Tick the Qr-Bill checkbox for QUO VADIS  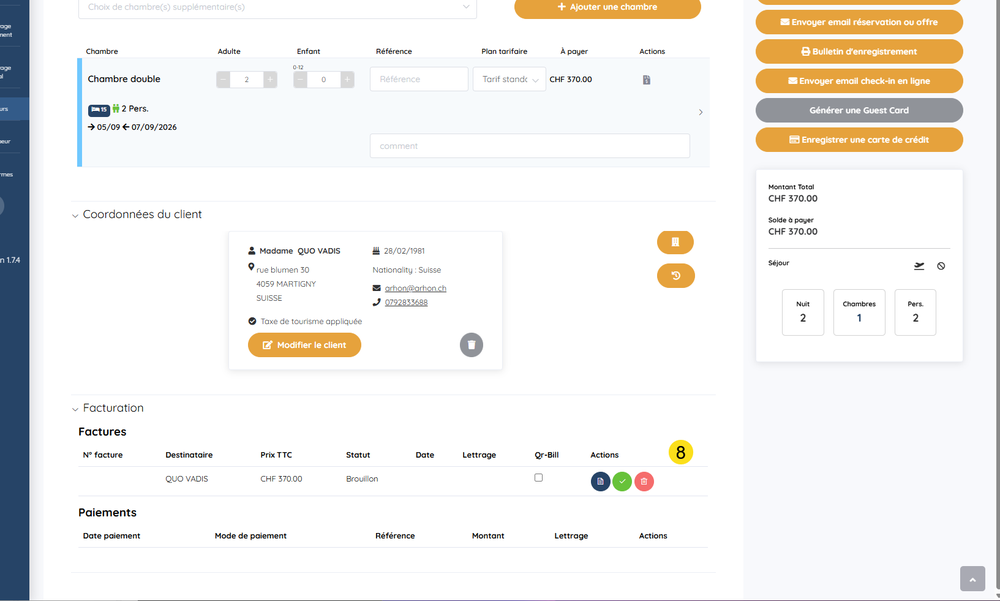coord(538,477)
